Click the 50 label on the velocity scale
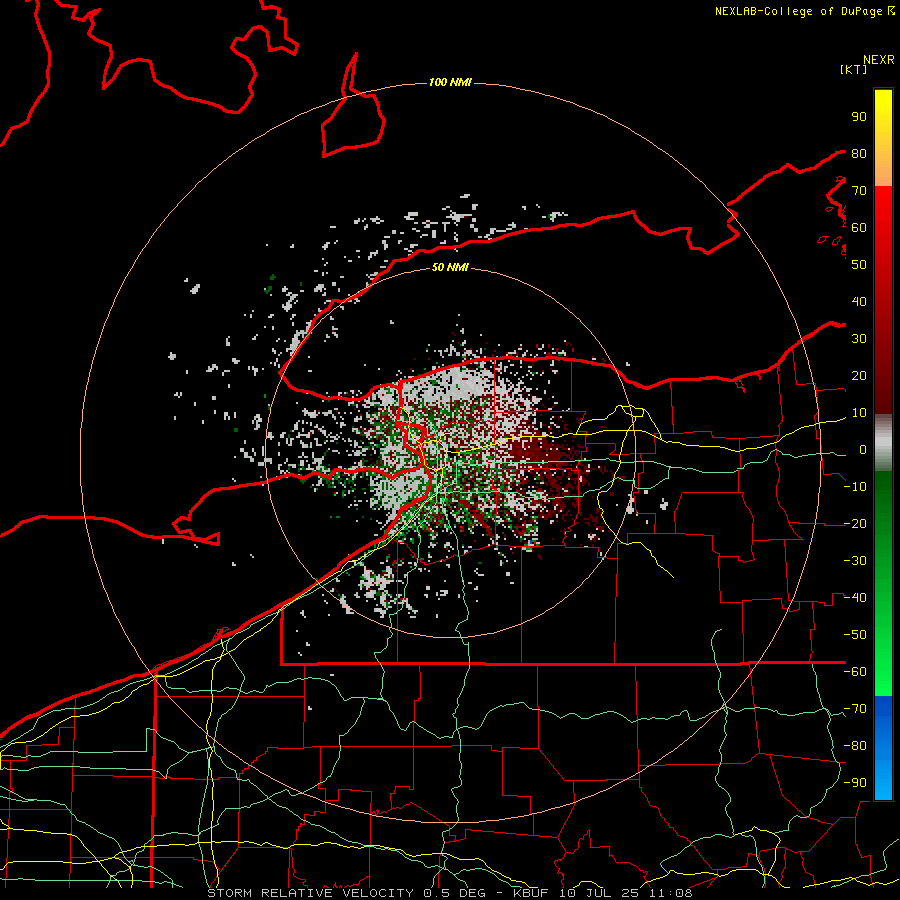The height and width of the screenshot is (900, 900). pos(859,265)
